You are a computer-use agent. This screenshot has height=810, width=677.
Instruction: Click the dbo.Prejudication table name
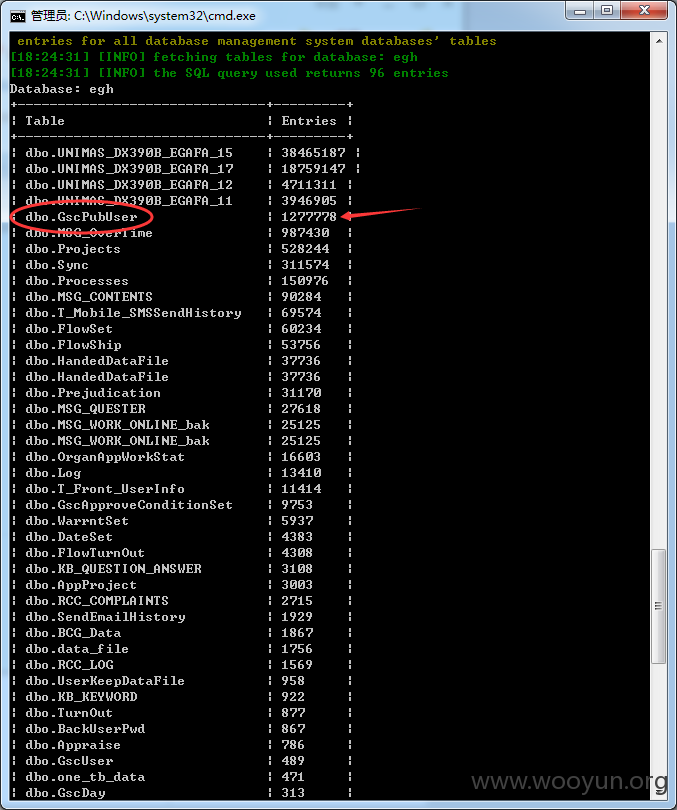tap(93, 393)
